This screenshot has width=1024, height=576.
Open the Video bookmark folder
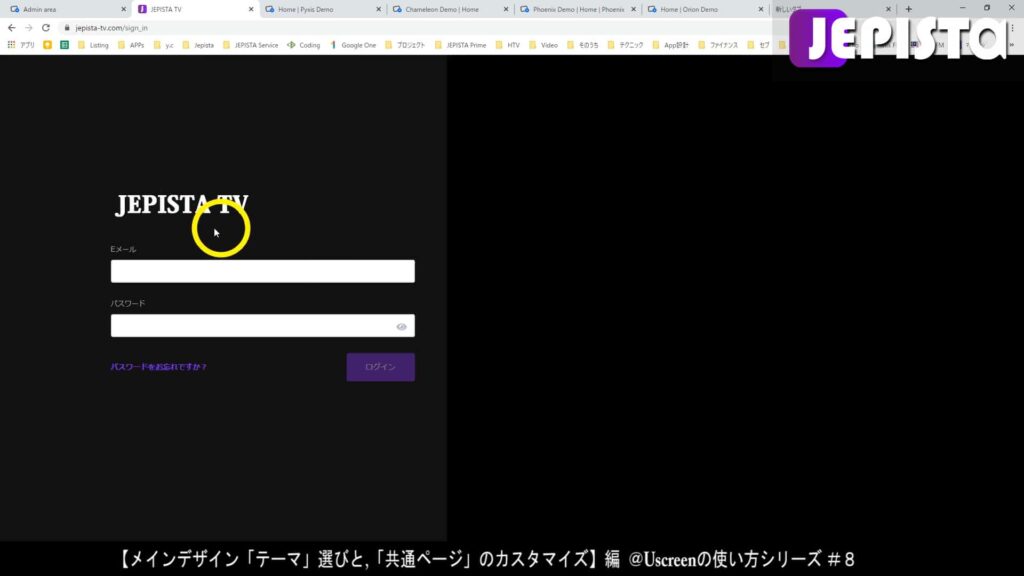543,45
